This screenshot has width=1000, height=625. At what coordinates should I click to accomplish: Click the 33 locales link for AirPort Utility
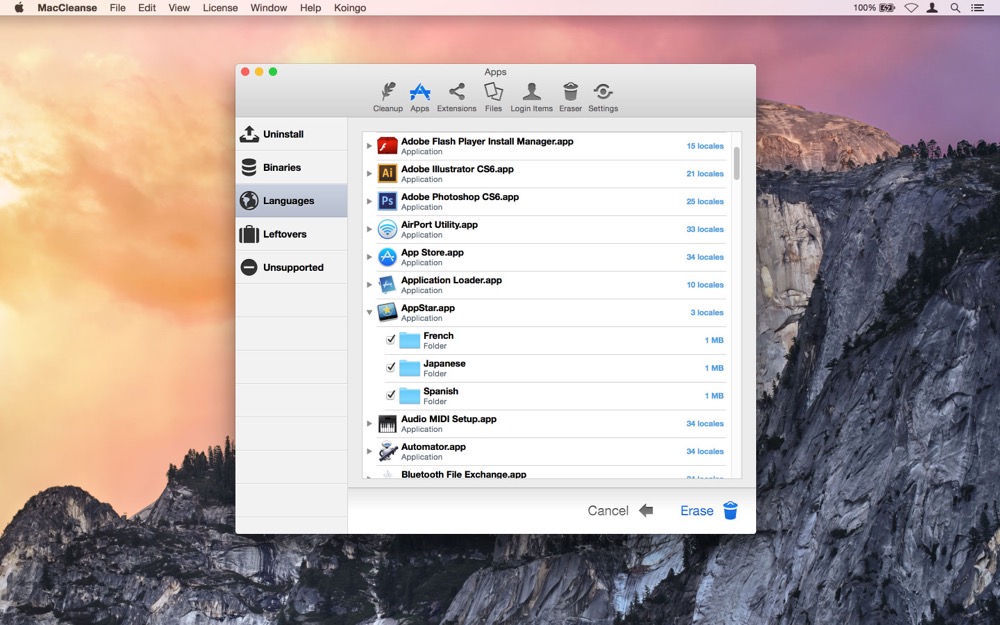point(705,229)
